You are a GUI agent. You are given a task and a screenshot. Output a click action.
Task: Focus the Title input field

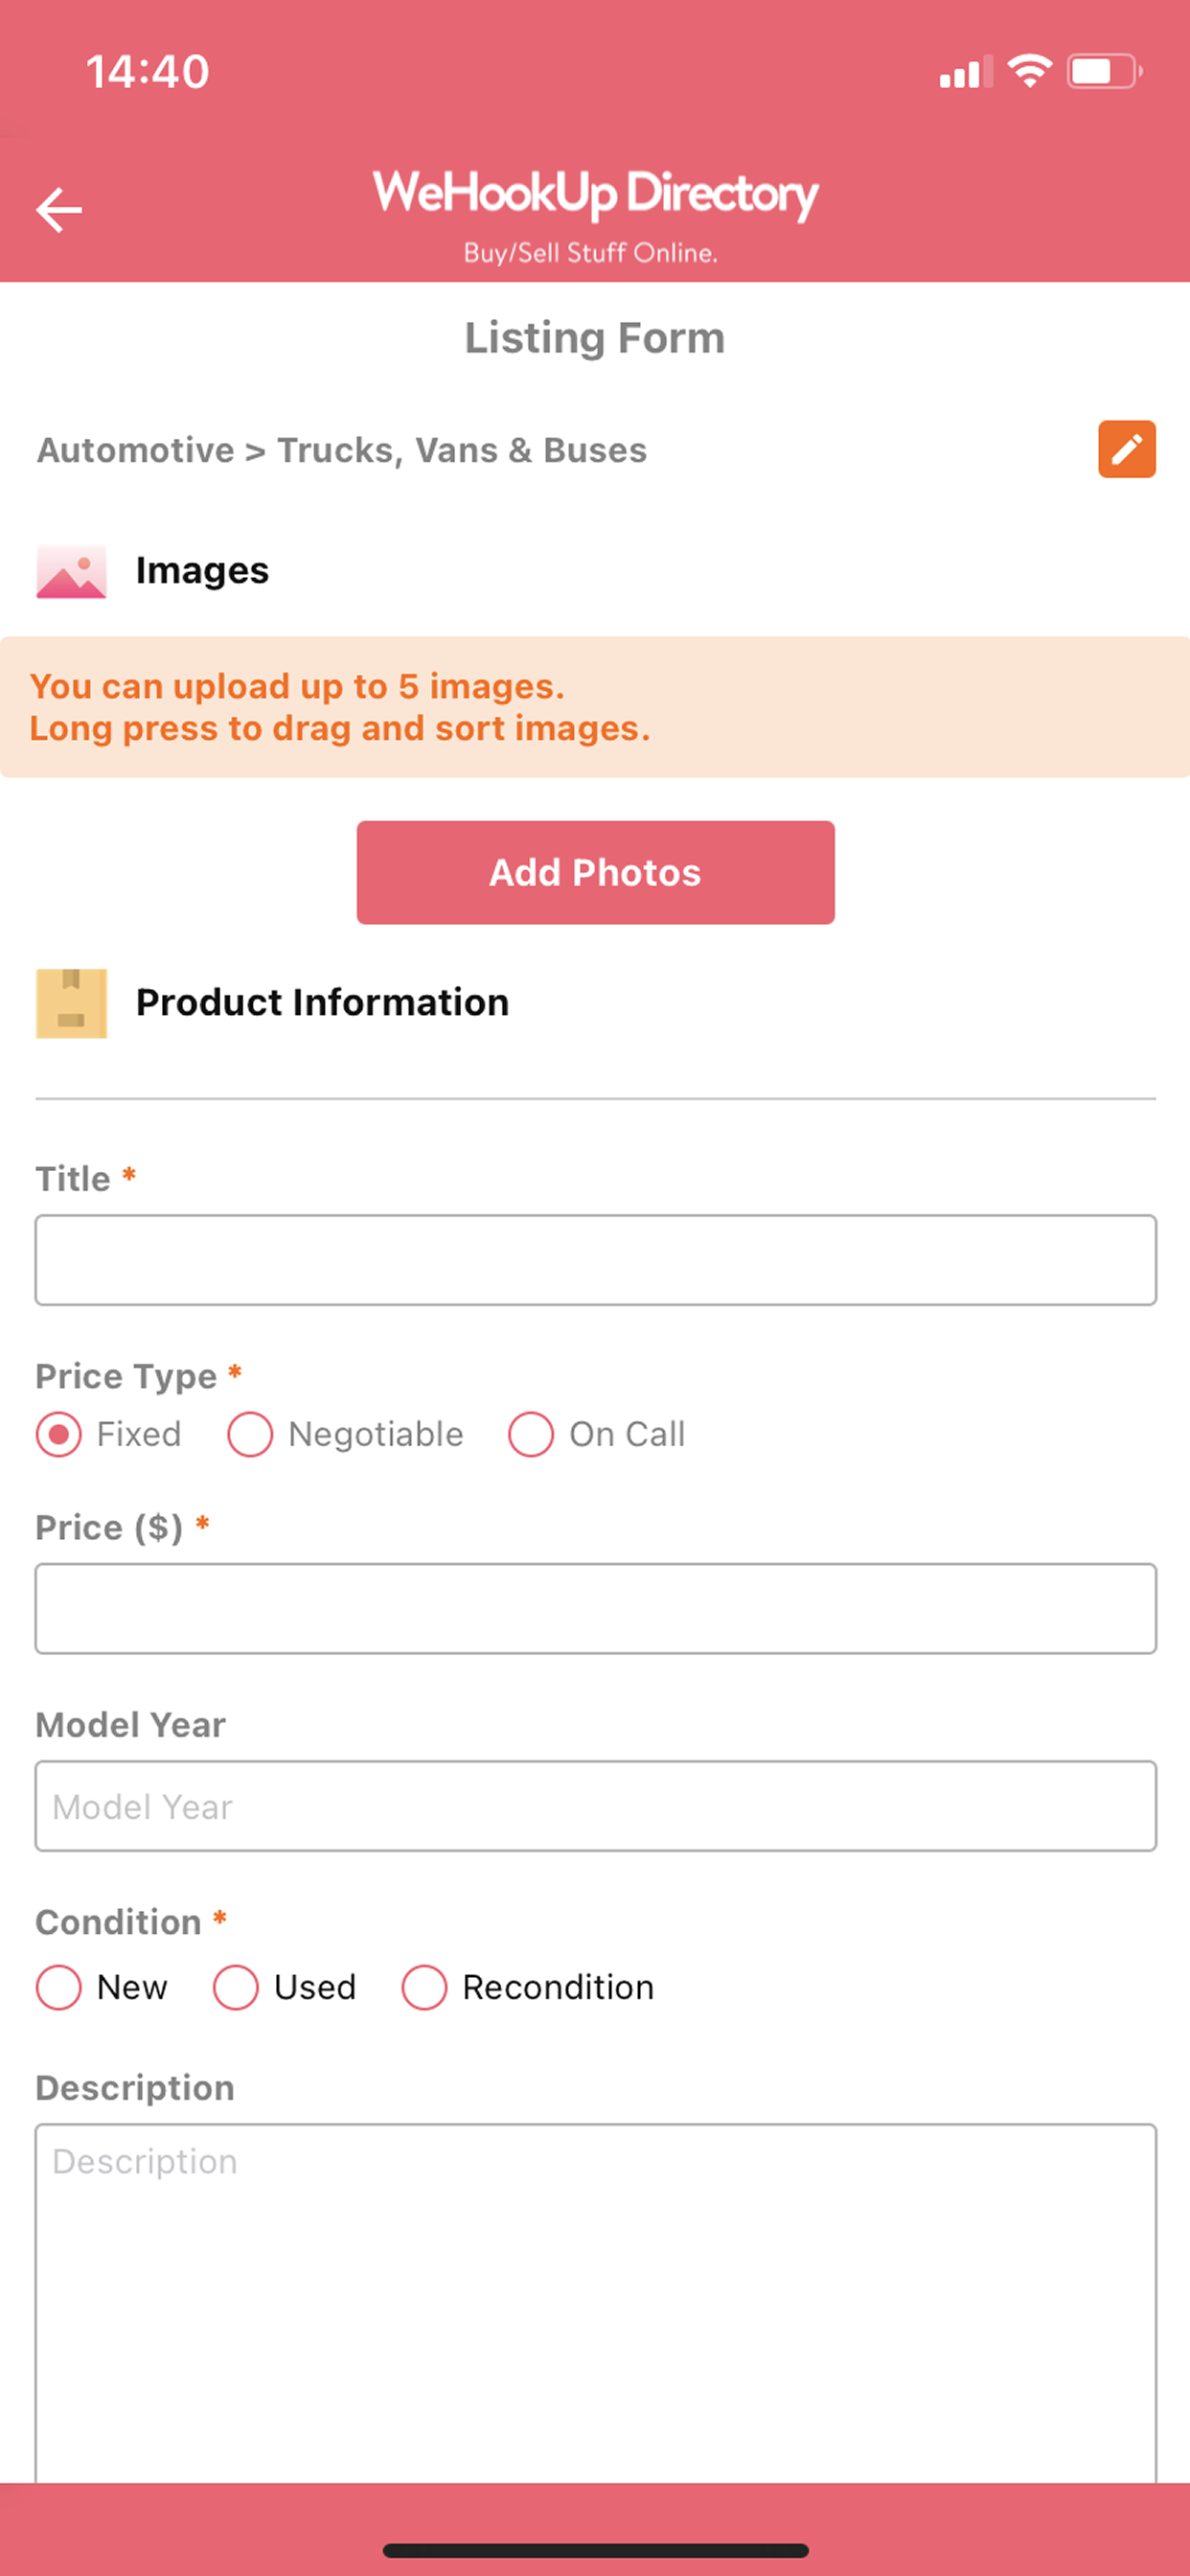tap(595, 1260)
